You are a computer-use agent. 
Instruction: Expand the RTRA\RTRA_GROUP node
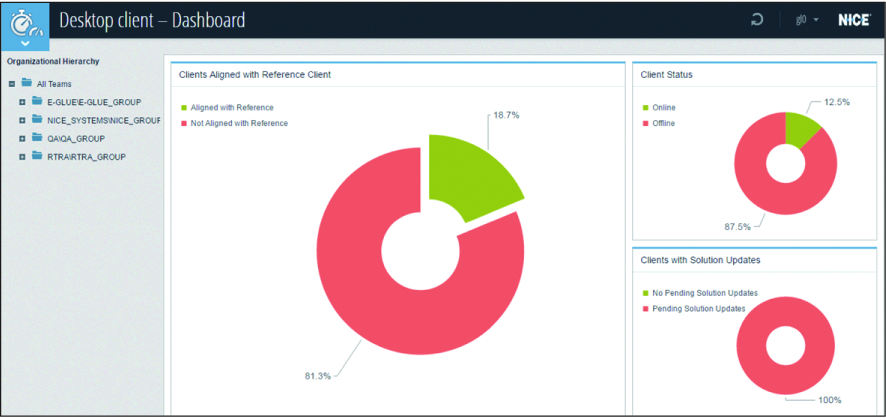[23, 157]
